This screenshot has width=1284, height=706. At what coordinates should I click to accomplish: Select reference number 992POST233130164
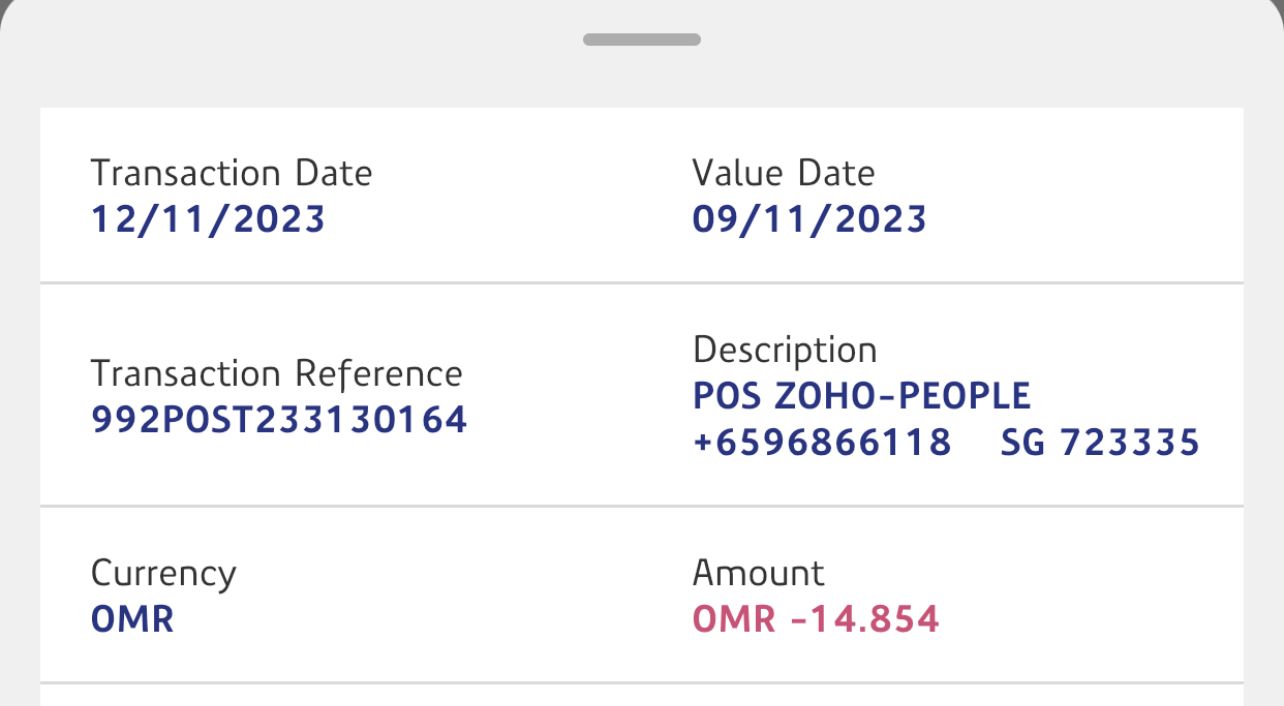pyautogui.click(x=279, y=419)
